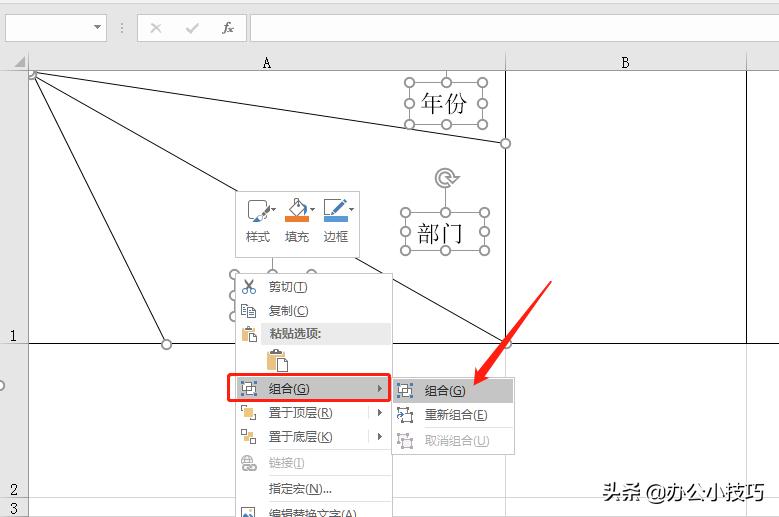Image resolution: width=779 pixels, height=517 pixels.
Task: Click the Paste Options (粘贴选项) clipboard icon
Action: click(249, 334)
